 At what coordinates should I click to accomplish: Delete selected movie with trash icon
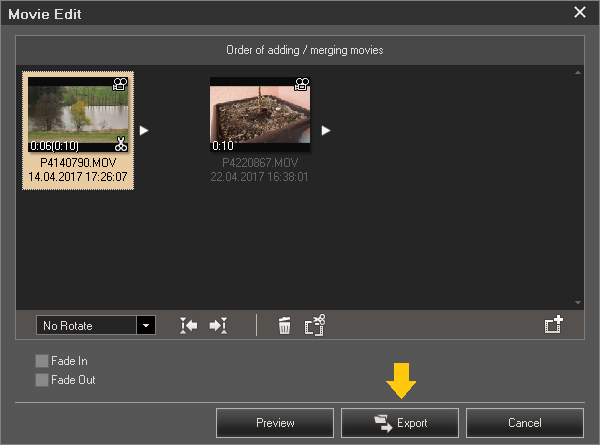pyautogui.click(x=284, y=326)
